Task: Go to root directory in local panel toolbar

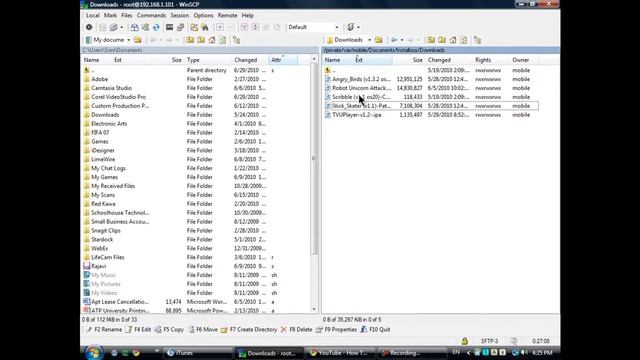Action: click(x=201, y=40)
